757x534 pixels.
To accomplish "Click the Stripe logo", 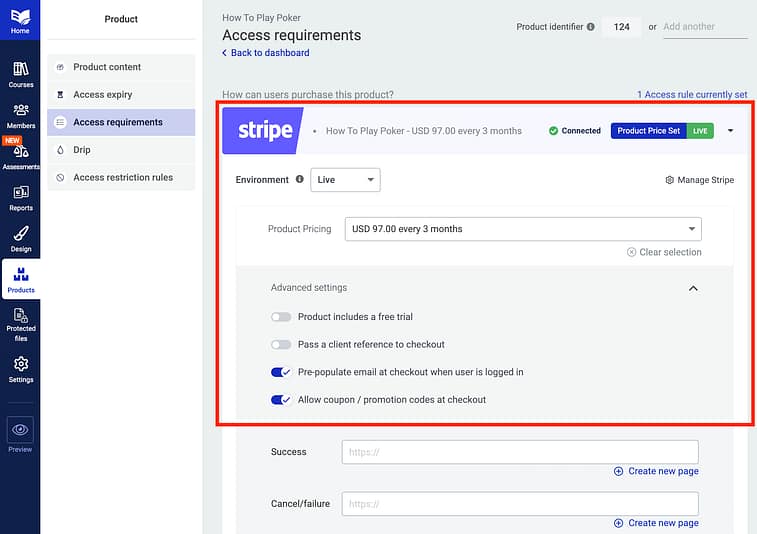I will click(263, 131).
